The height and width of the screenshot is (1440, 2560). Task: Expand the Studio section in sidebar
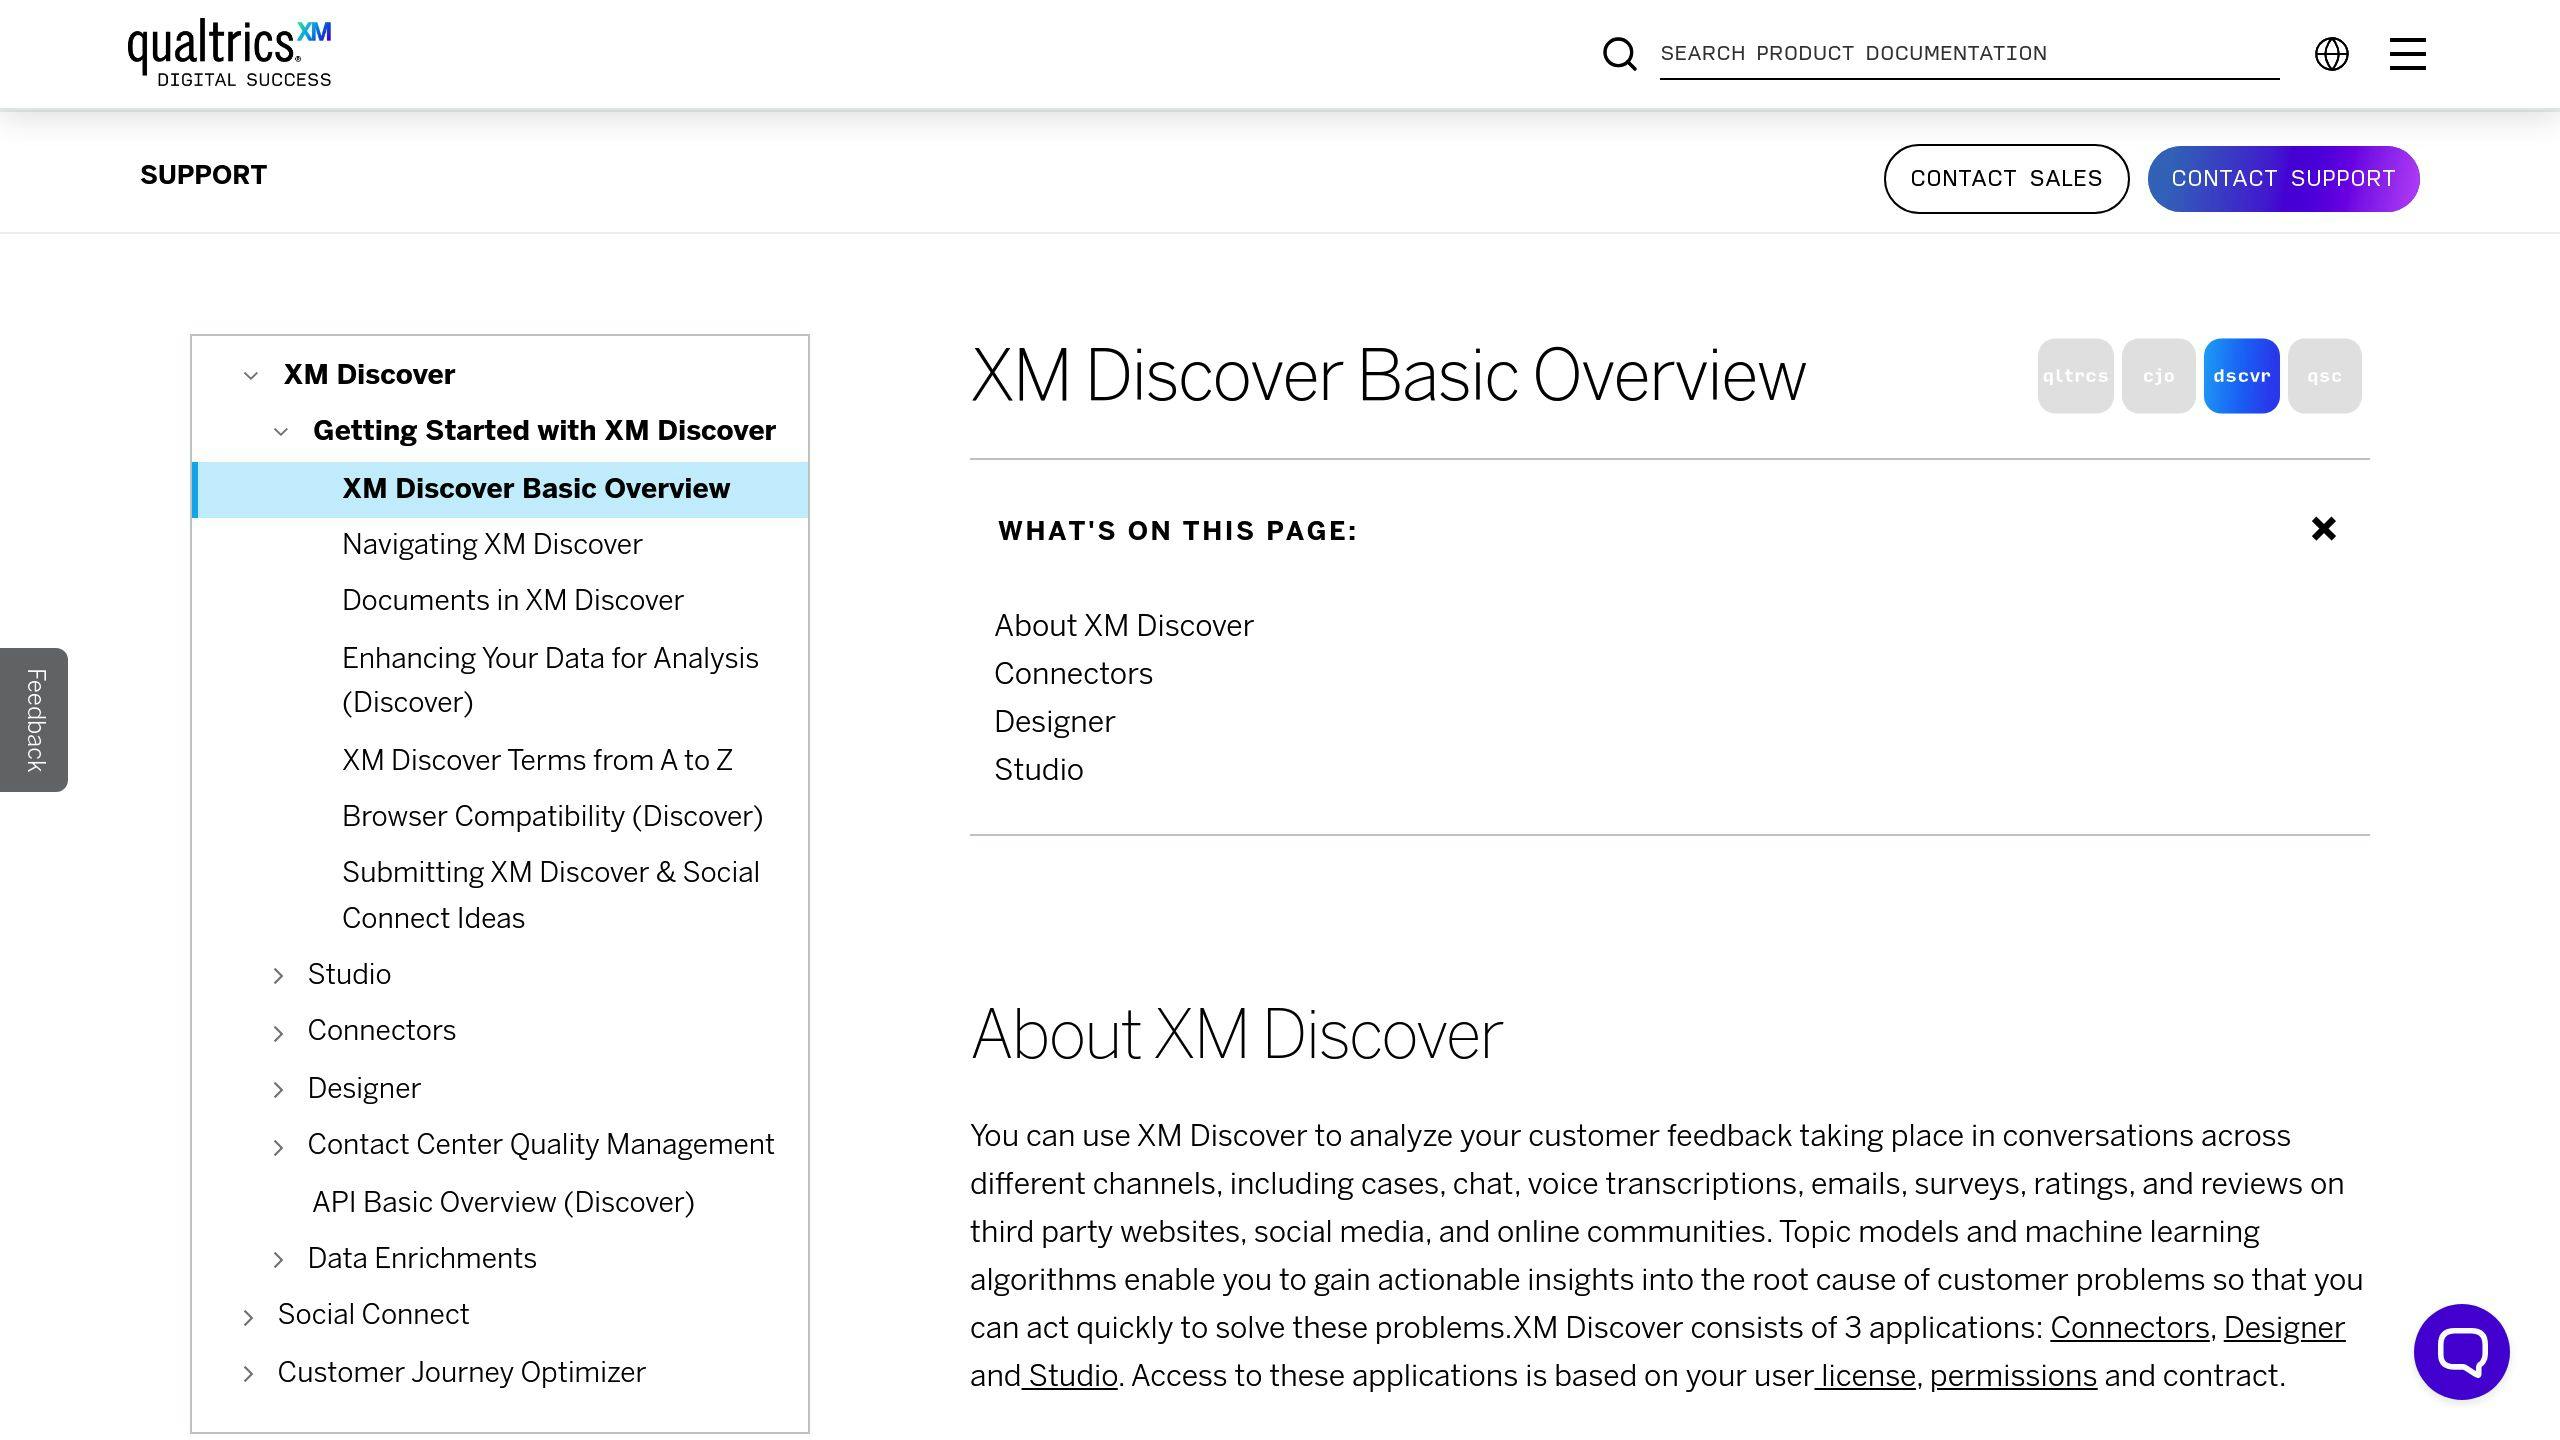(x=278, y=974)
